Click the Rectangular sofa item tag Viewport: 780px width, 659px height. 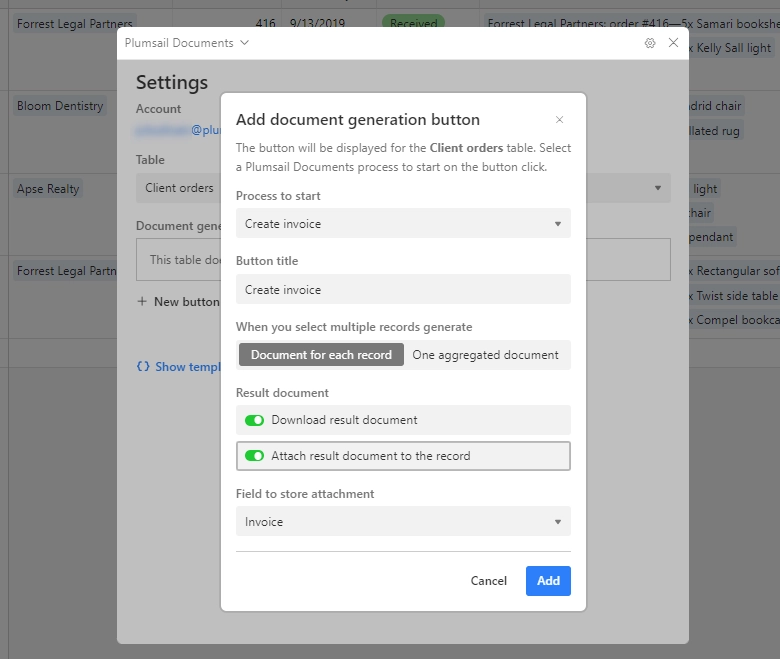[734, 271]
